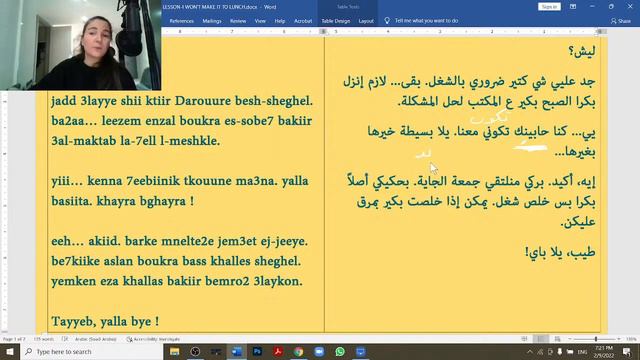Click text 'basiita. khayra bghayra !'
The width and height of the screenshot is (640, 360).
122,201
